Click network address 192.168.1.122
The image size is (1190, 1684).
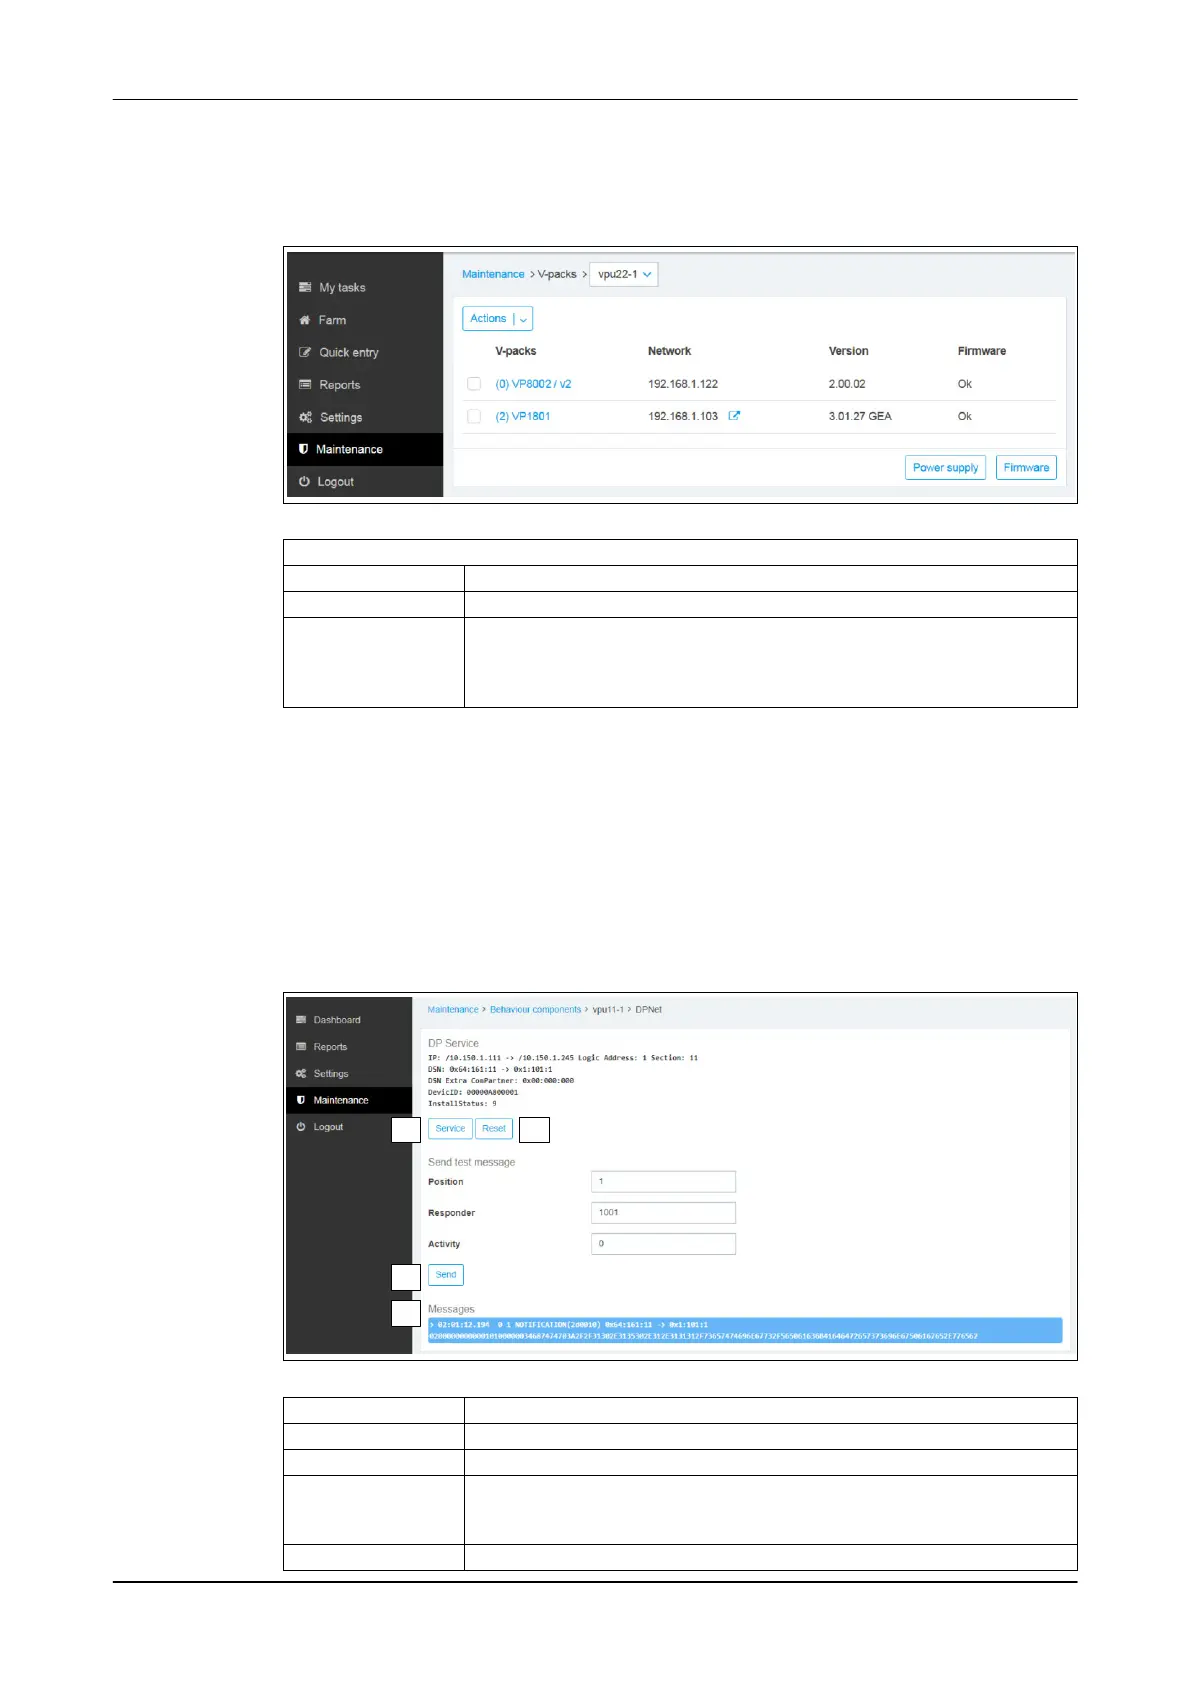click(683, 384)
